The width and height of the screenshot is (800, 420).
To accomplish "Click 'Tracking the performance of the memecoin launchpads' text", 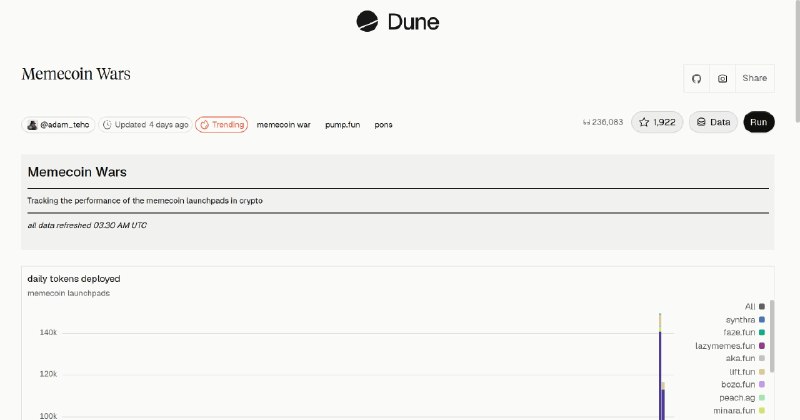I will pos(145,201).
